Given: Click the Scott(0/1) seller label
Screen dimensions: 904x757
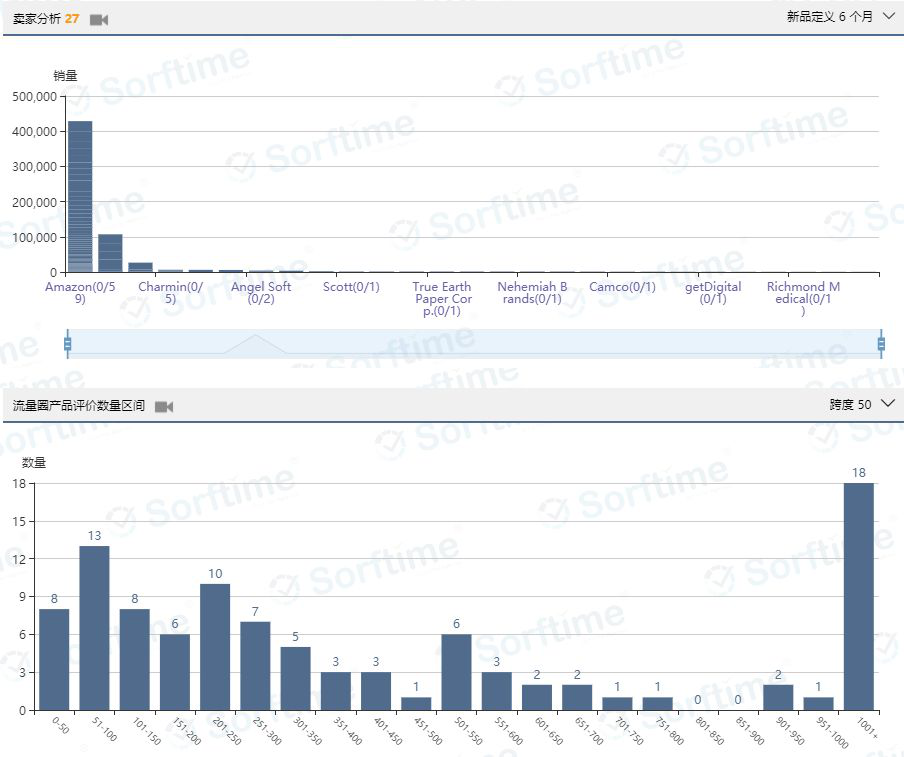Looking at the screenshot, I should pos(351,287).
